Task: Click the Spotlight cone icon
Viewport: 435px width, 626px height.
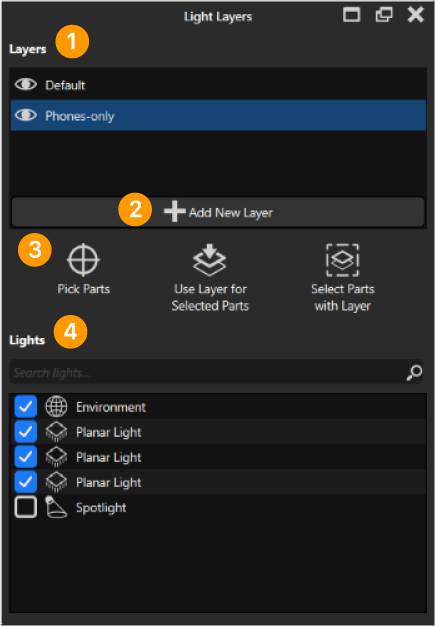Action: (56, 507)
